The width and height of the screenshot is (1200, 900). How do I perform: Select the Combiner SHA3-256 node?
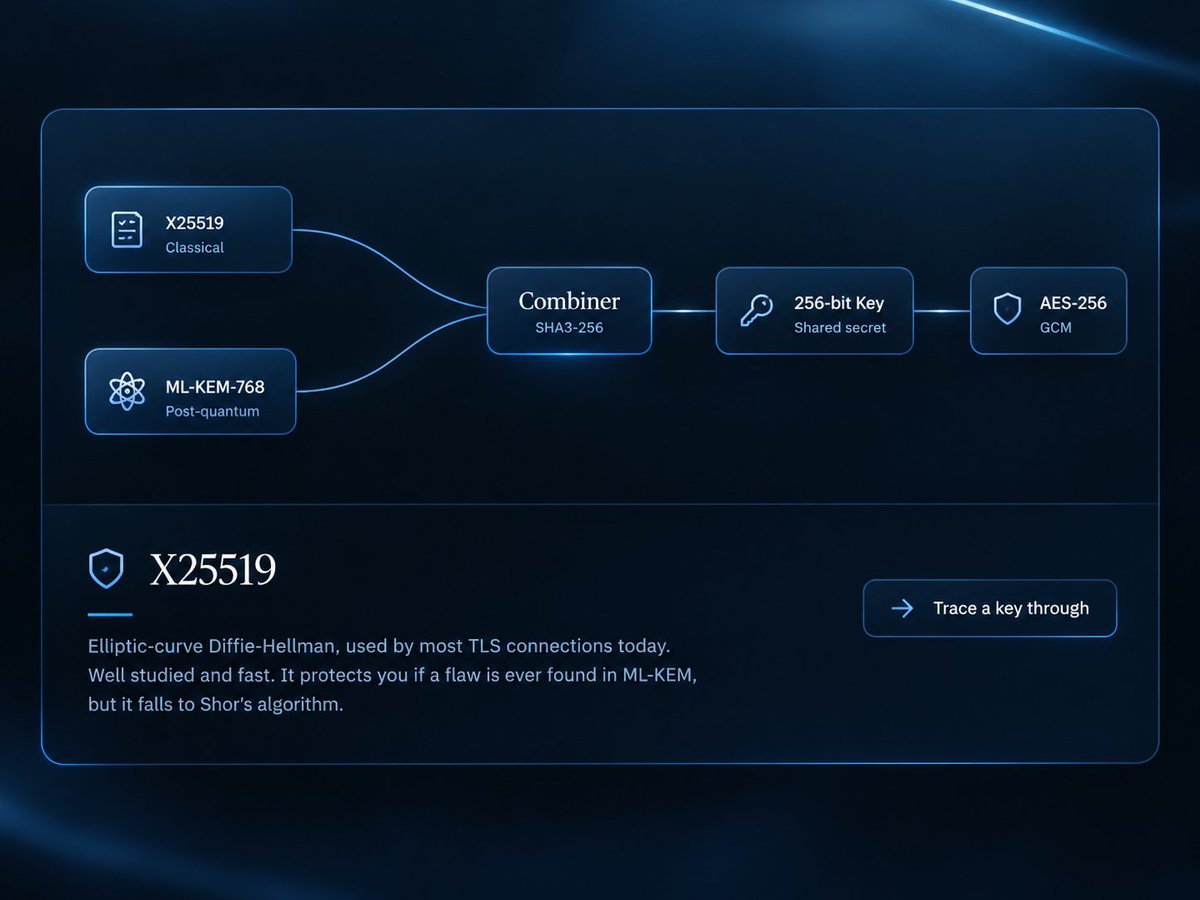point(569,310)
